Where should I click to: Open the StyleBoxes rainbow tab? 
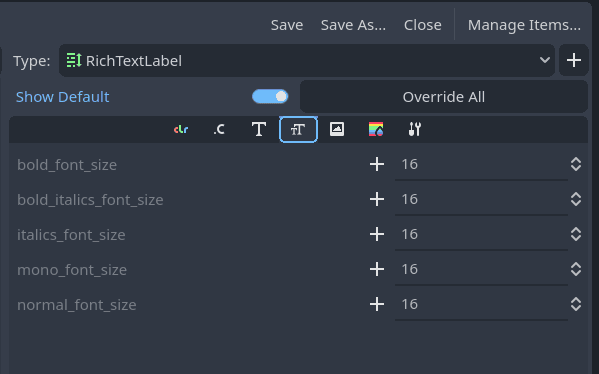tap(376, 130)
